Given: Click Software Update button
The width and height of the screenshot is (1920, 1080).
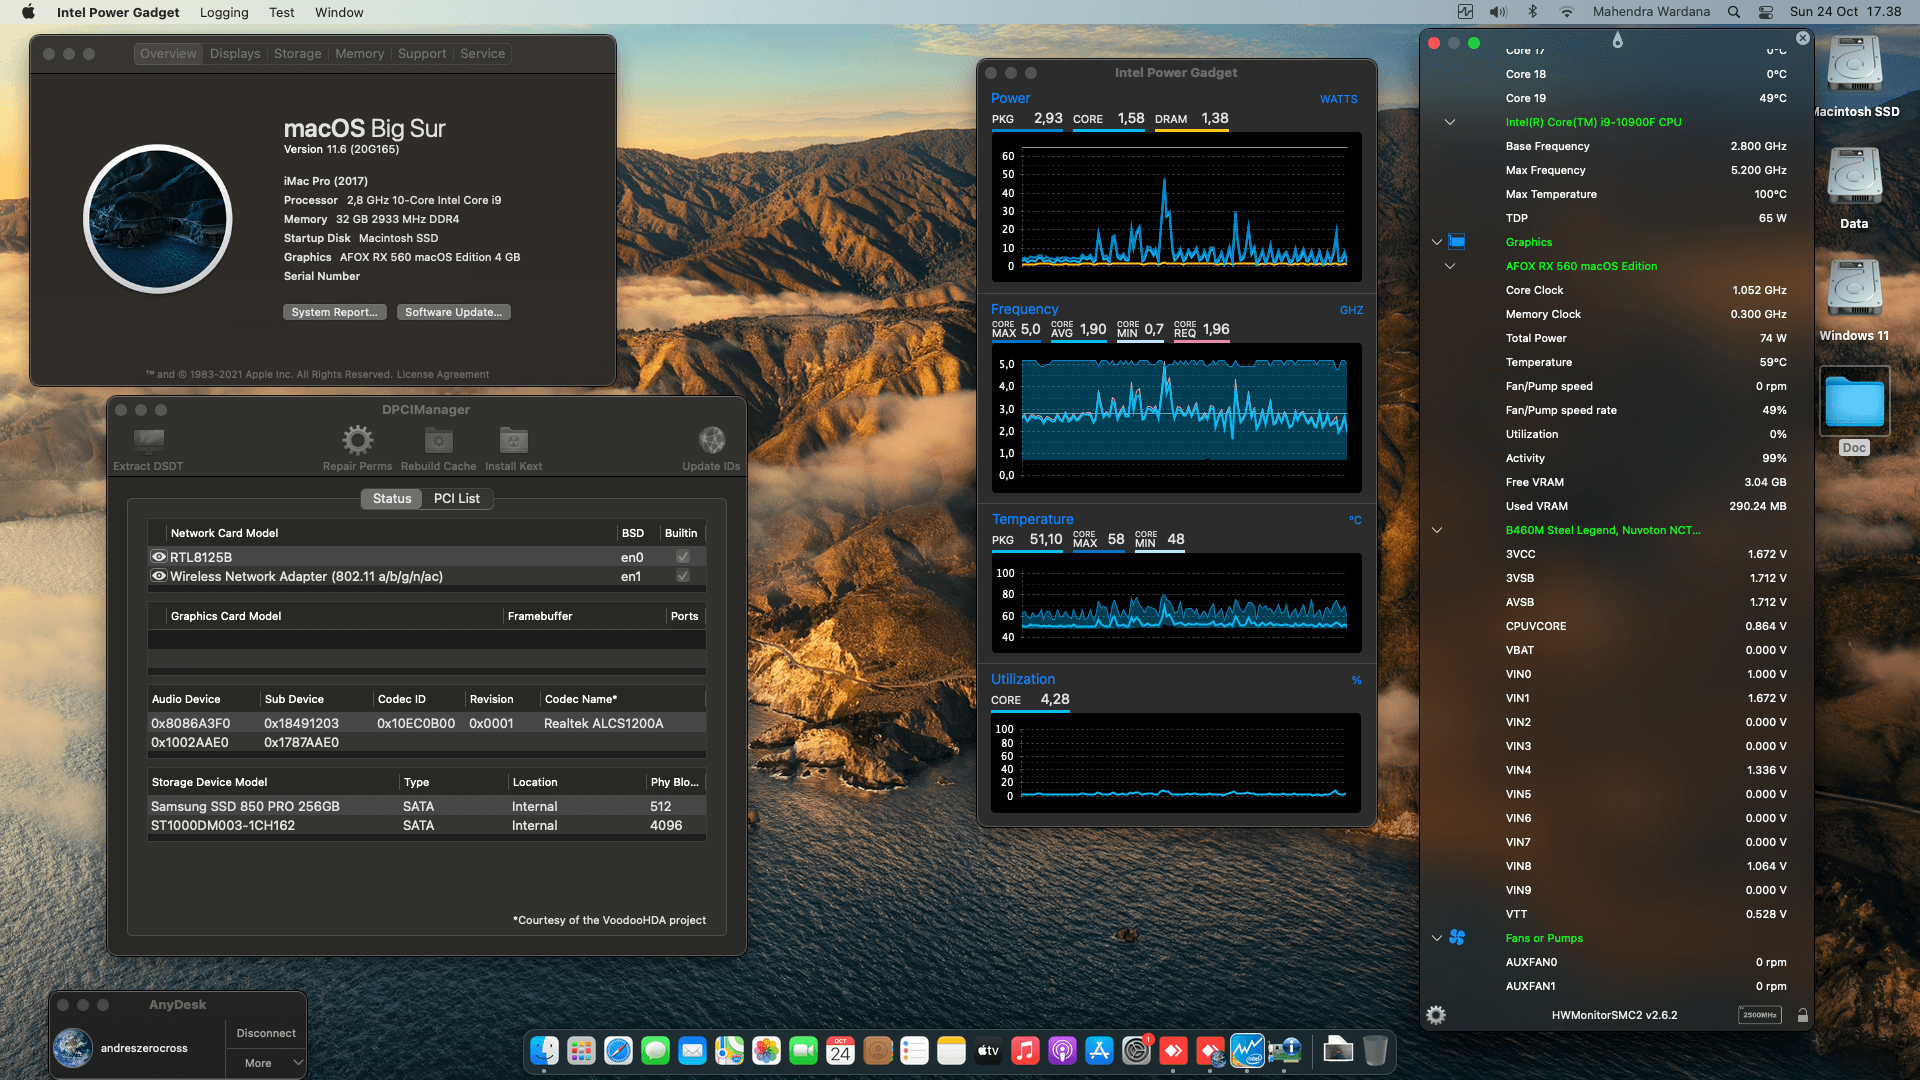Looking at the screenshot, I should point(453,312).
